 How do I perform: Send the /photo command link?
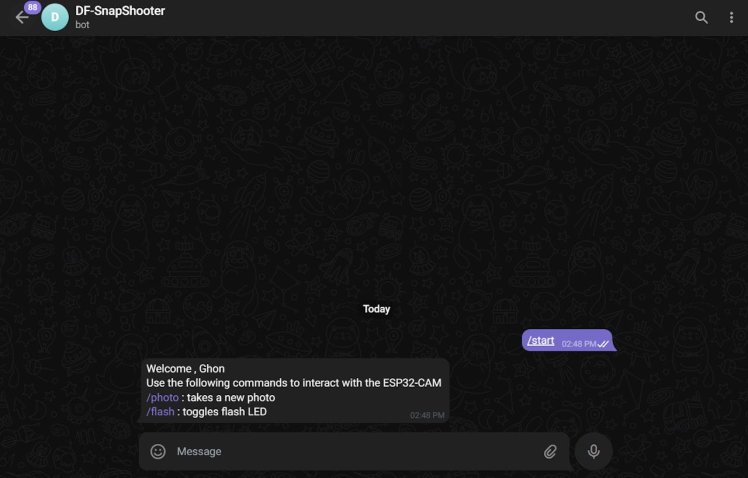[163, 397]
